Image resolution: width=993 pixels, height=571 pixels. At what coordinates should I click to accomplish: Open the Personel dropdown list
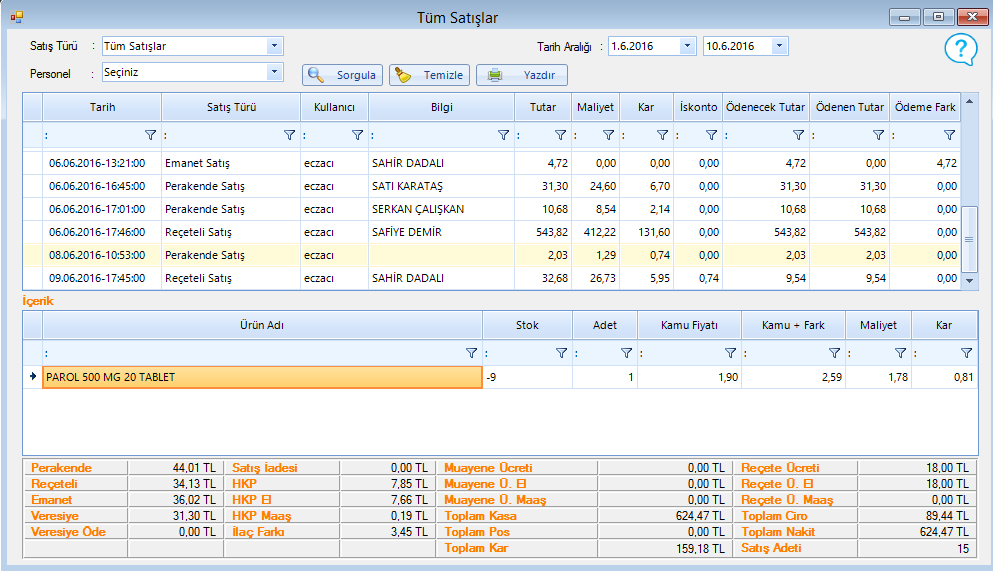(274, 72)
